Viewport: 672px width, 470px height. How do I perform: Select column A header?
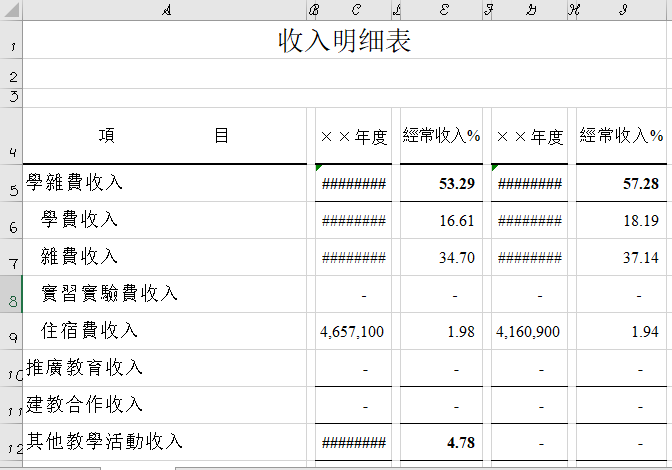coord(164,10)
